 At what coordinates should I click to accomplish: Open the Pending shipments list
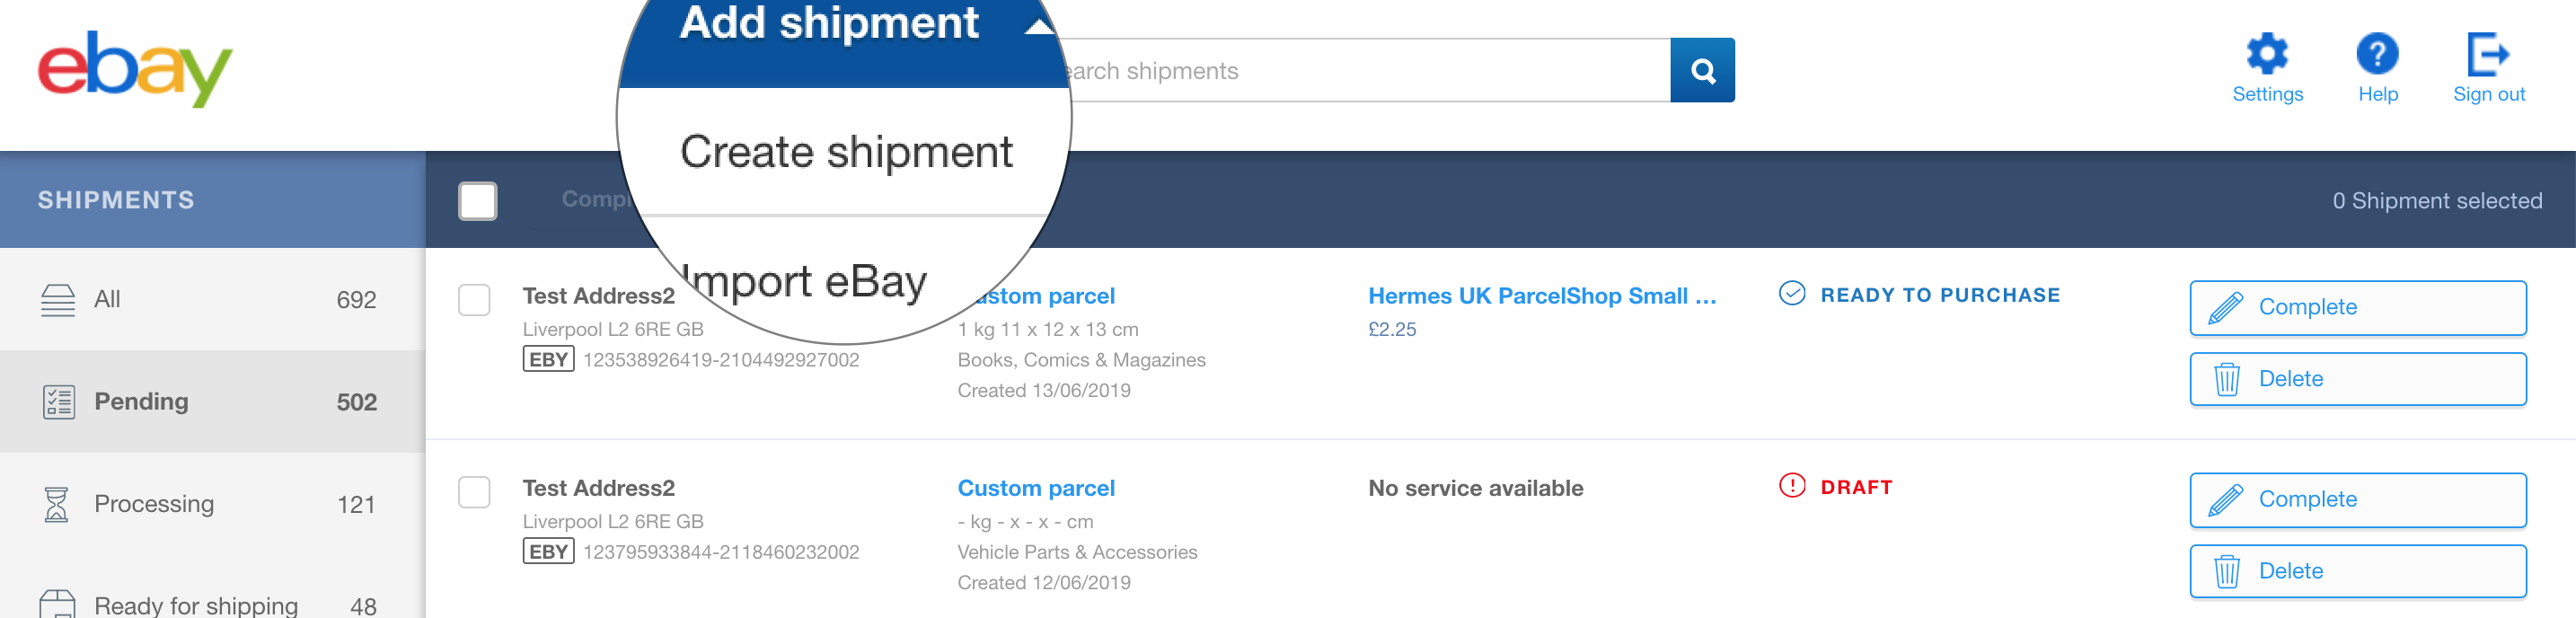[212, 401]
